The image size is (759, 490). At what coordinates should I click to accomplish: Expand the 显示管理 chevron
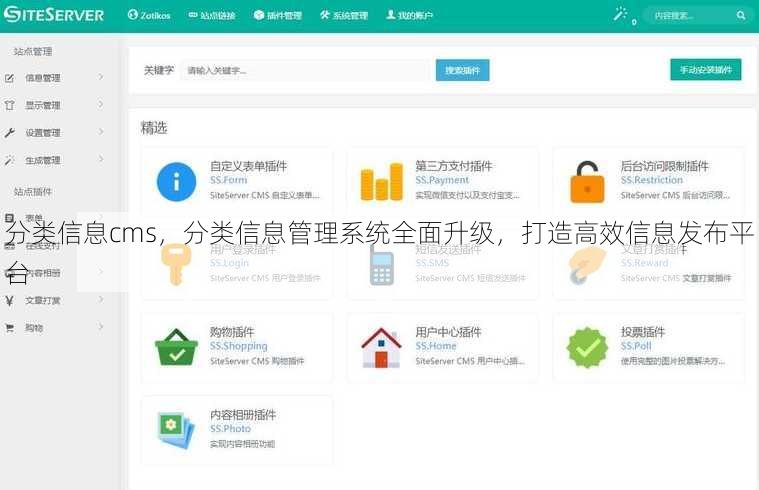coord(100,105)
